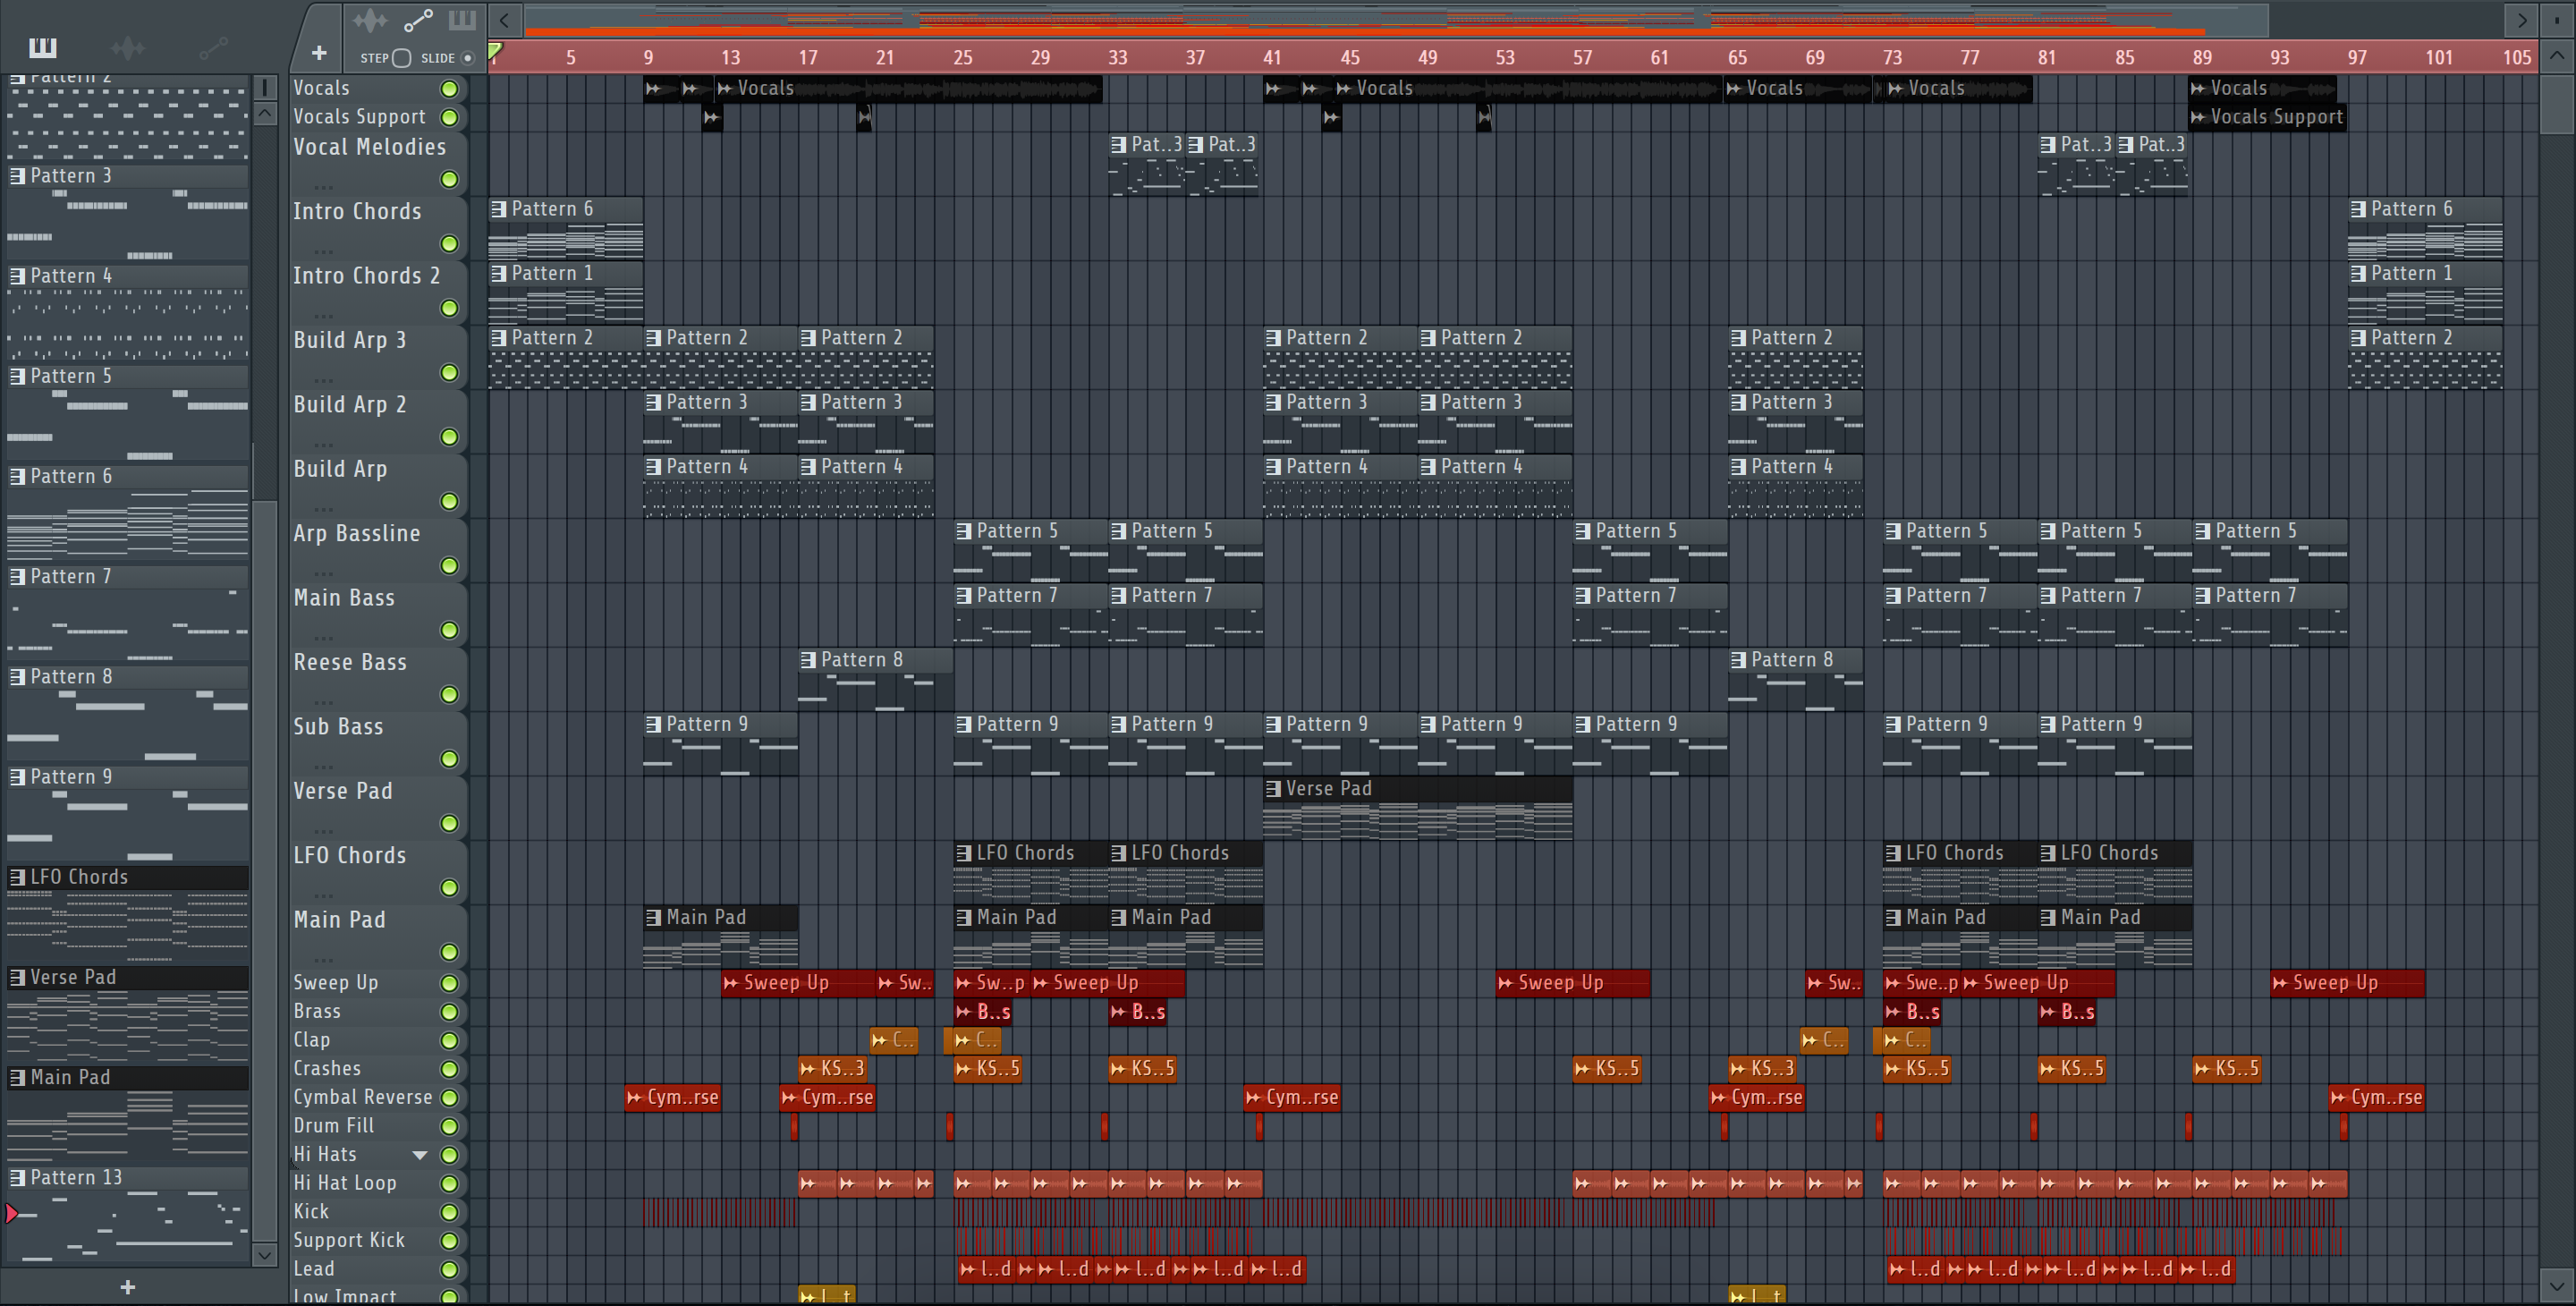Mute the Lead track

(x=450, y=1270)
